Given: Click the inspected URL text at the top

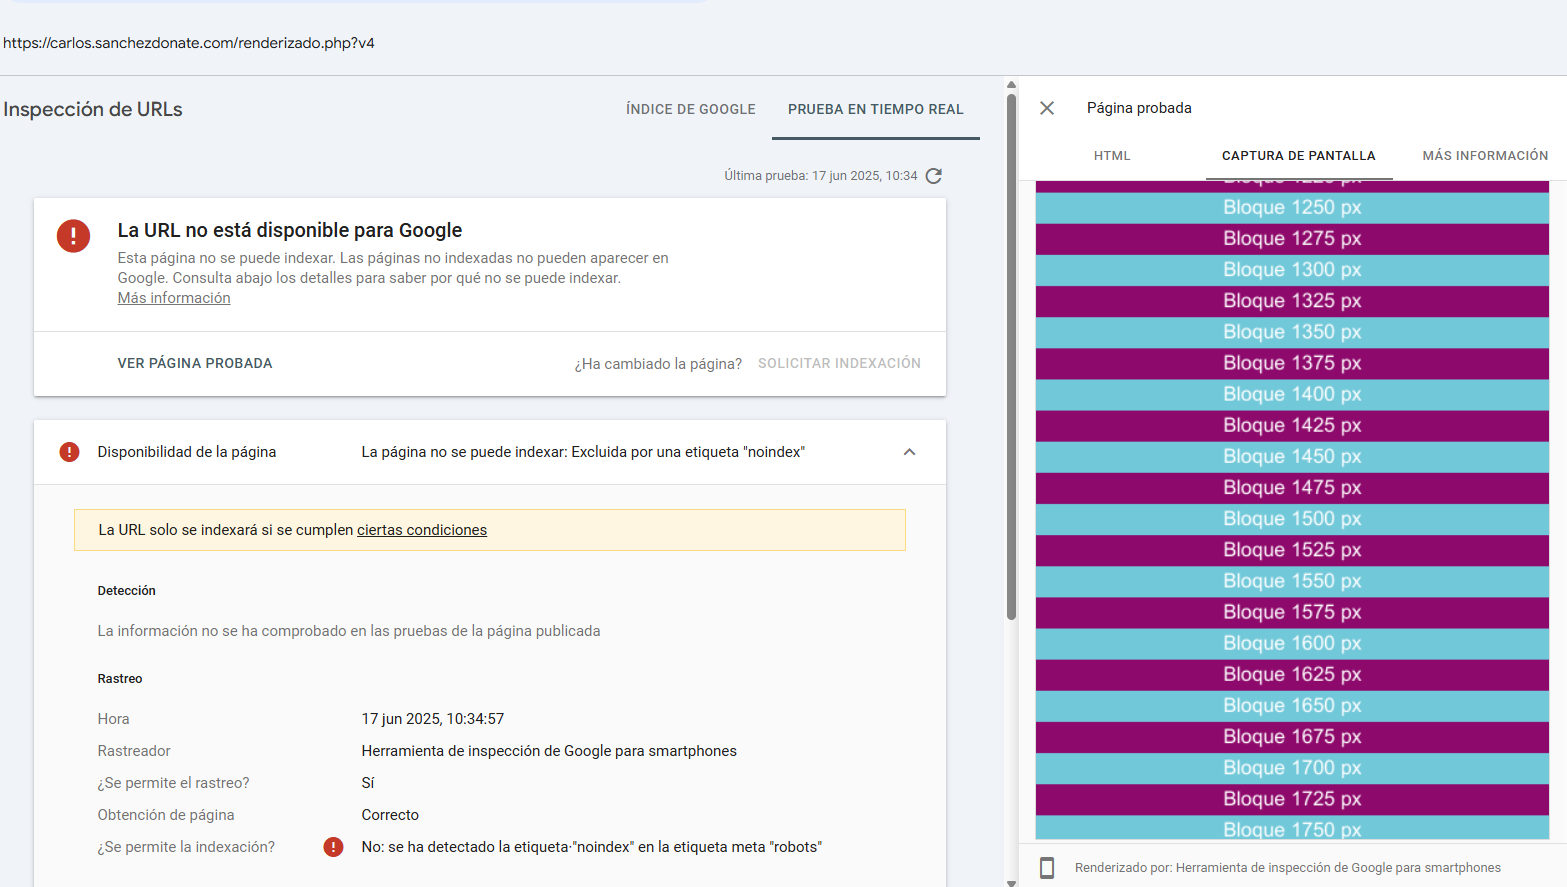Looking at the screenshot, I should pos(189,43).
